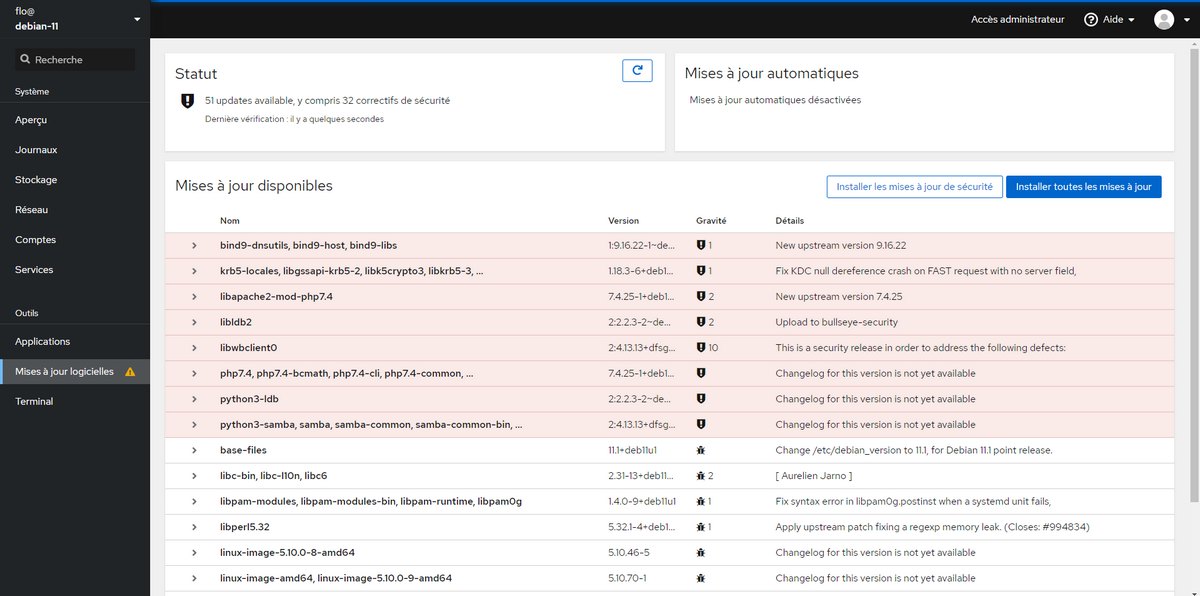Click the bug icon in base-files row
The image size is (1200, 596).
701,450
